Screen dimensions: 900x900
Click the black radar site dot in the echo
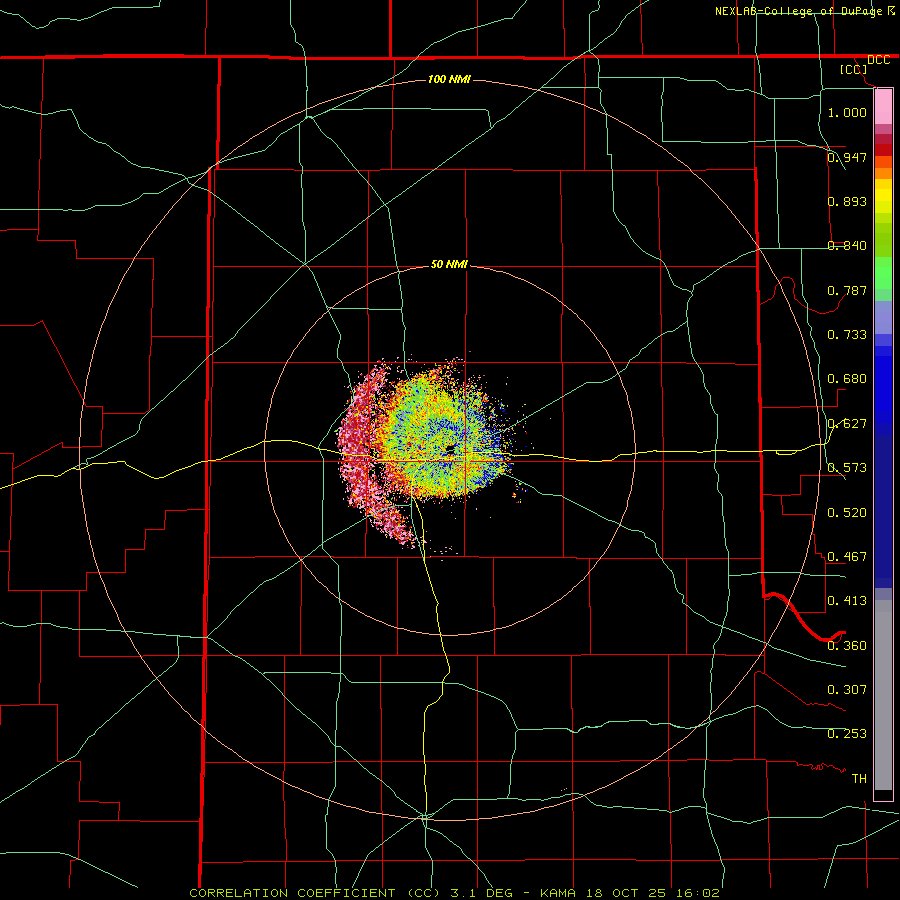(451, 449)
